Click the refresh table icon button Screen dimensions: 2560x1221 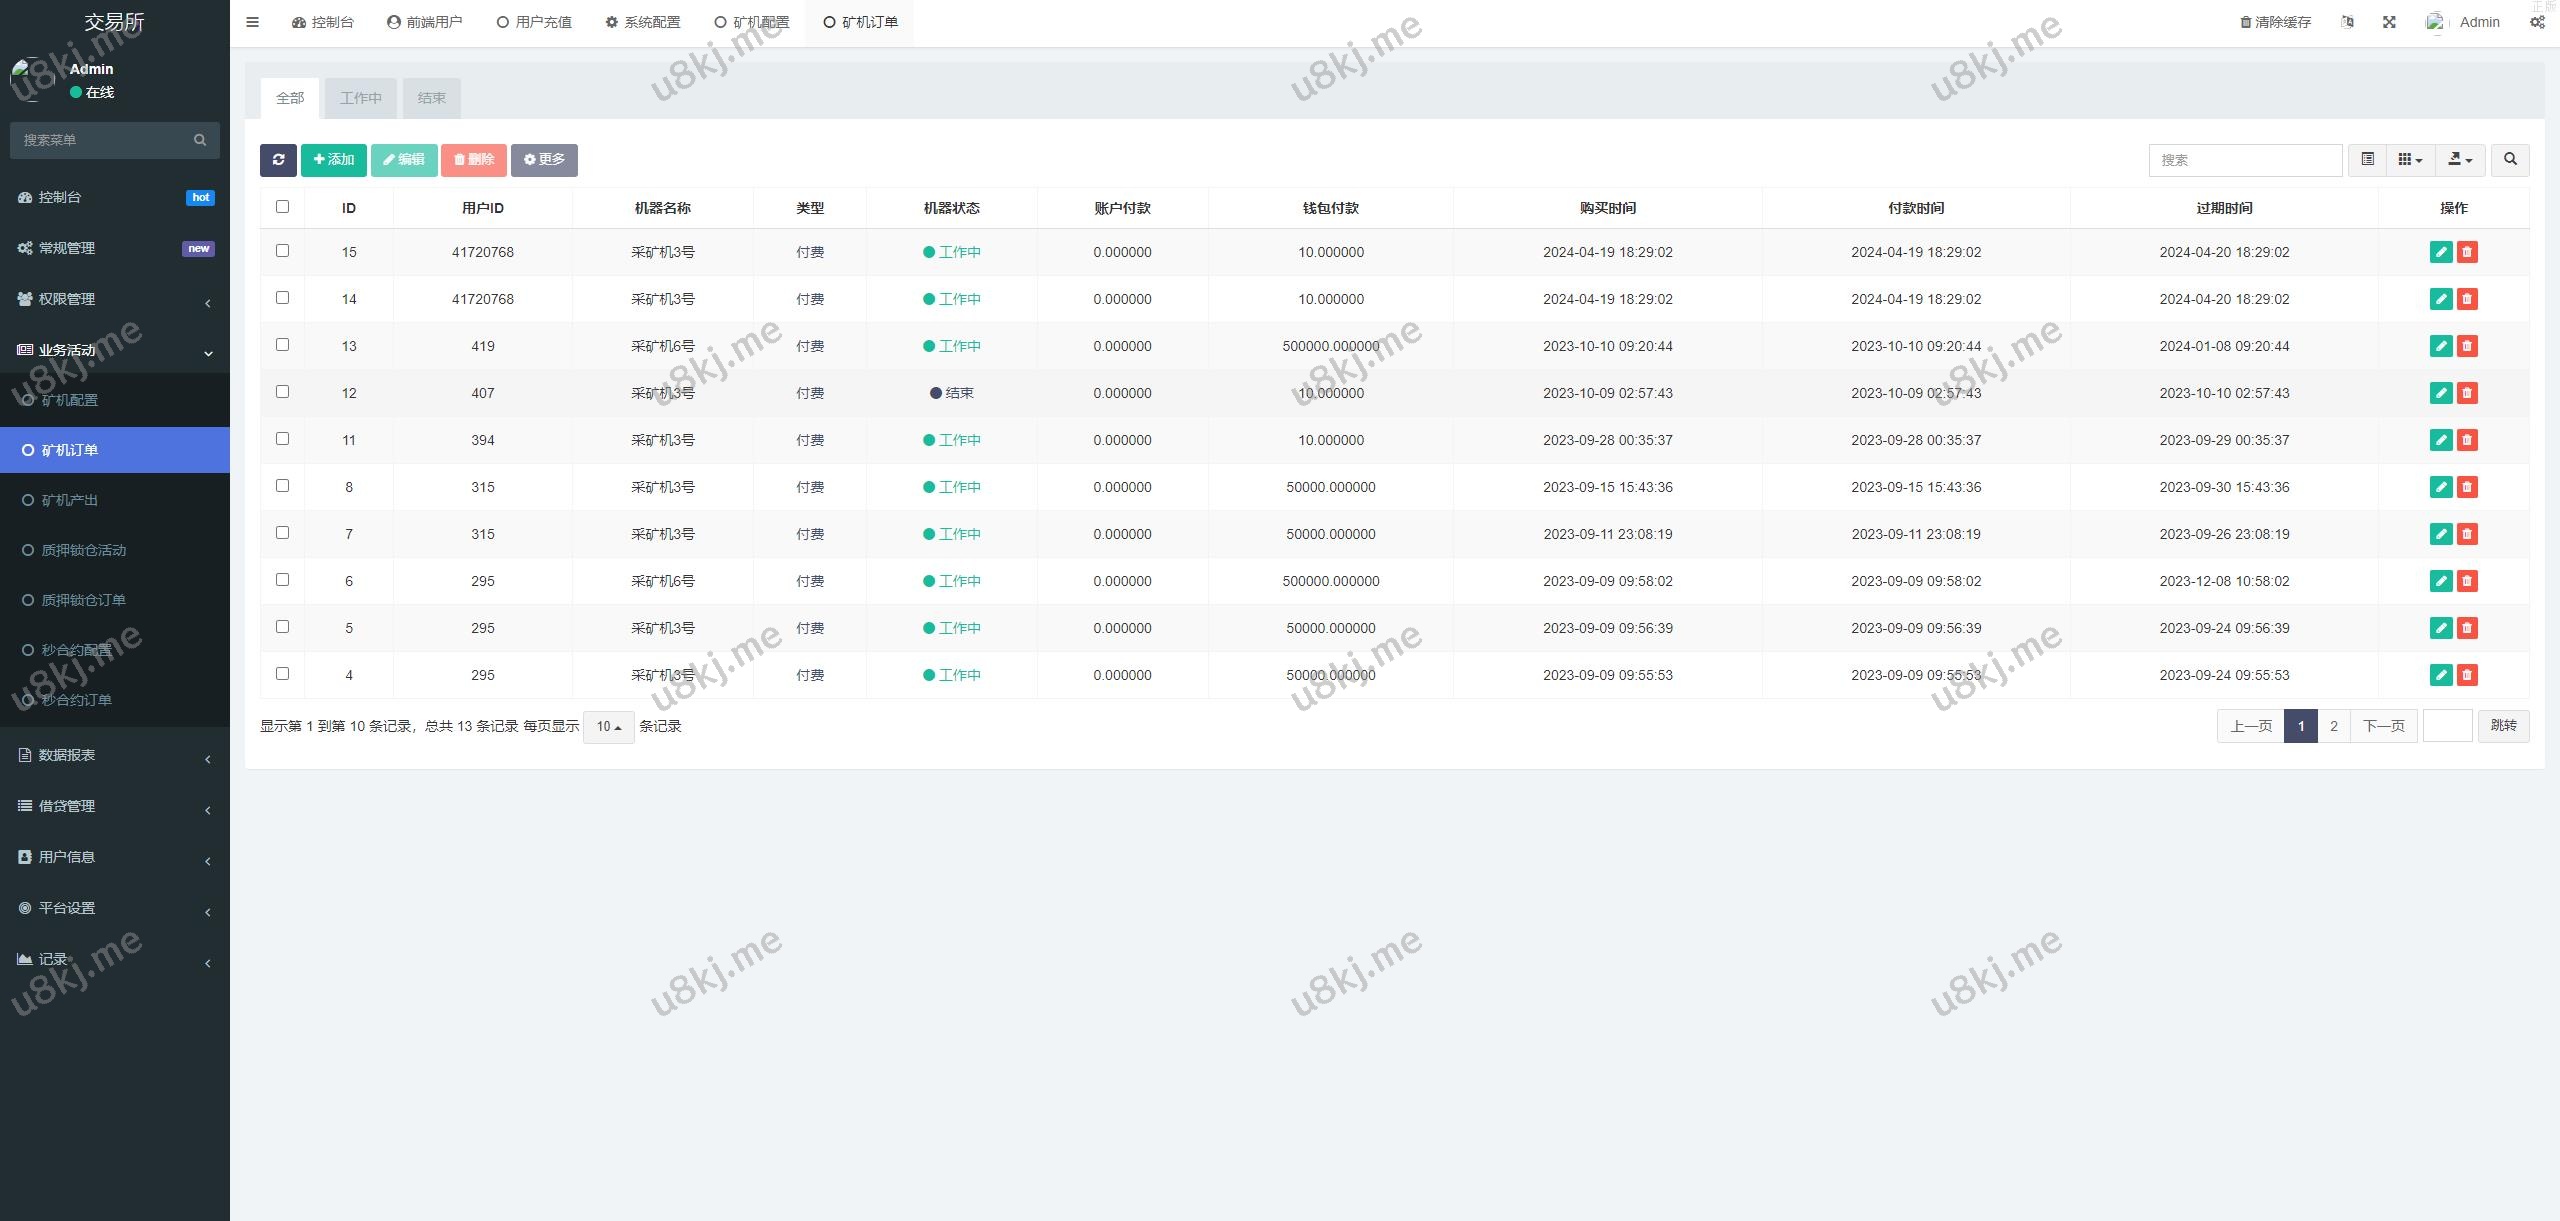pos(278,160)
